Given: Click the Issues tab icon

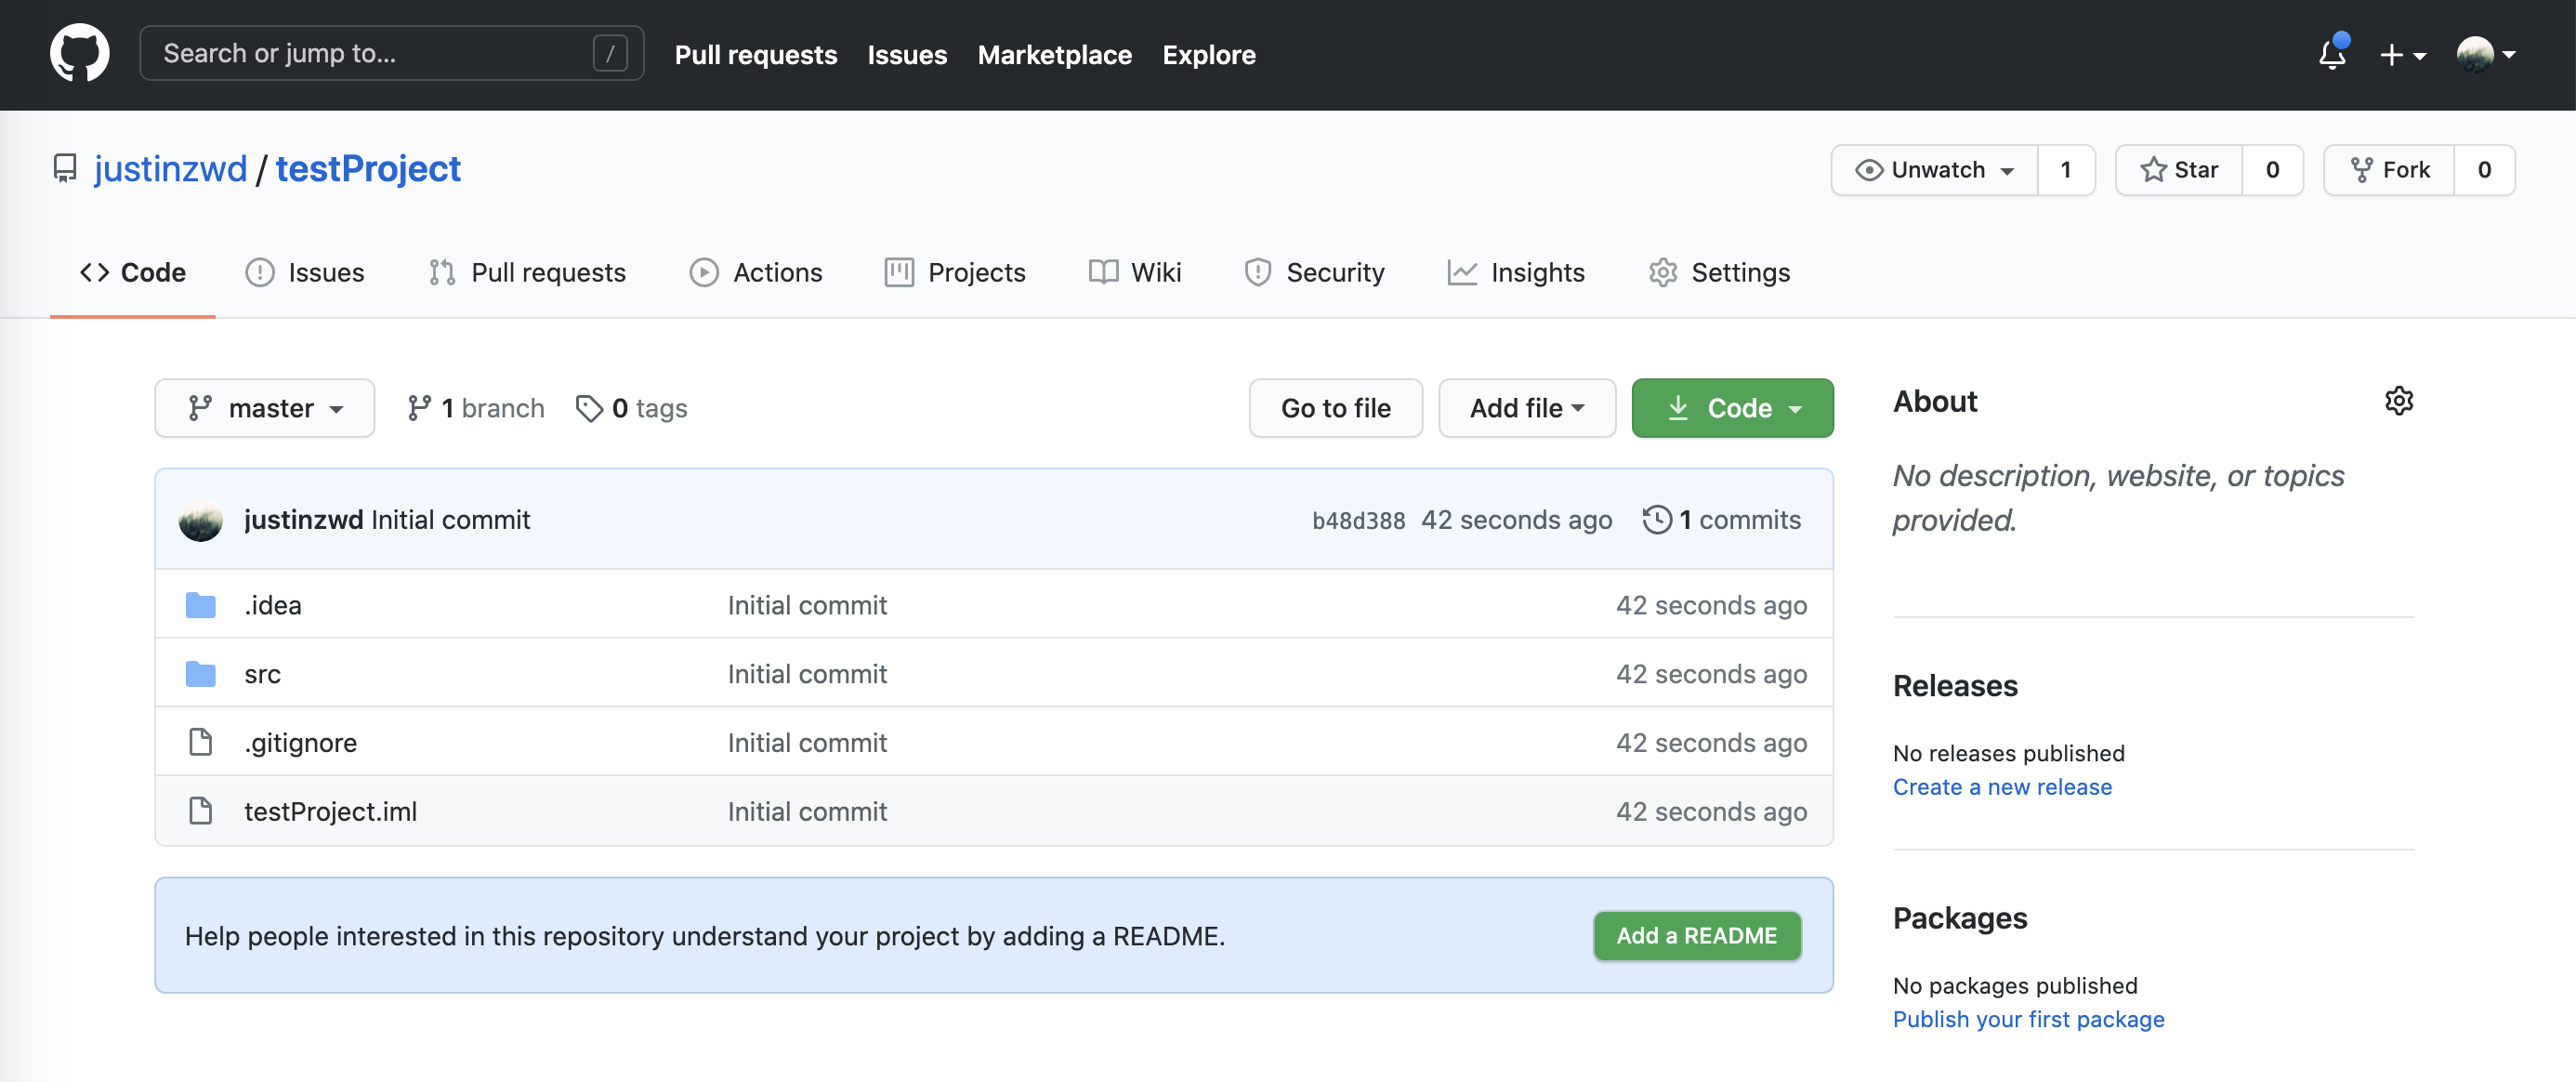Looking at the screenshot, I should [x=261, y=271].
